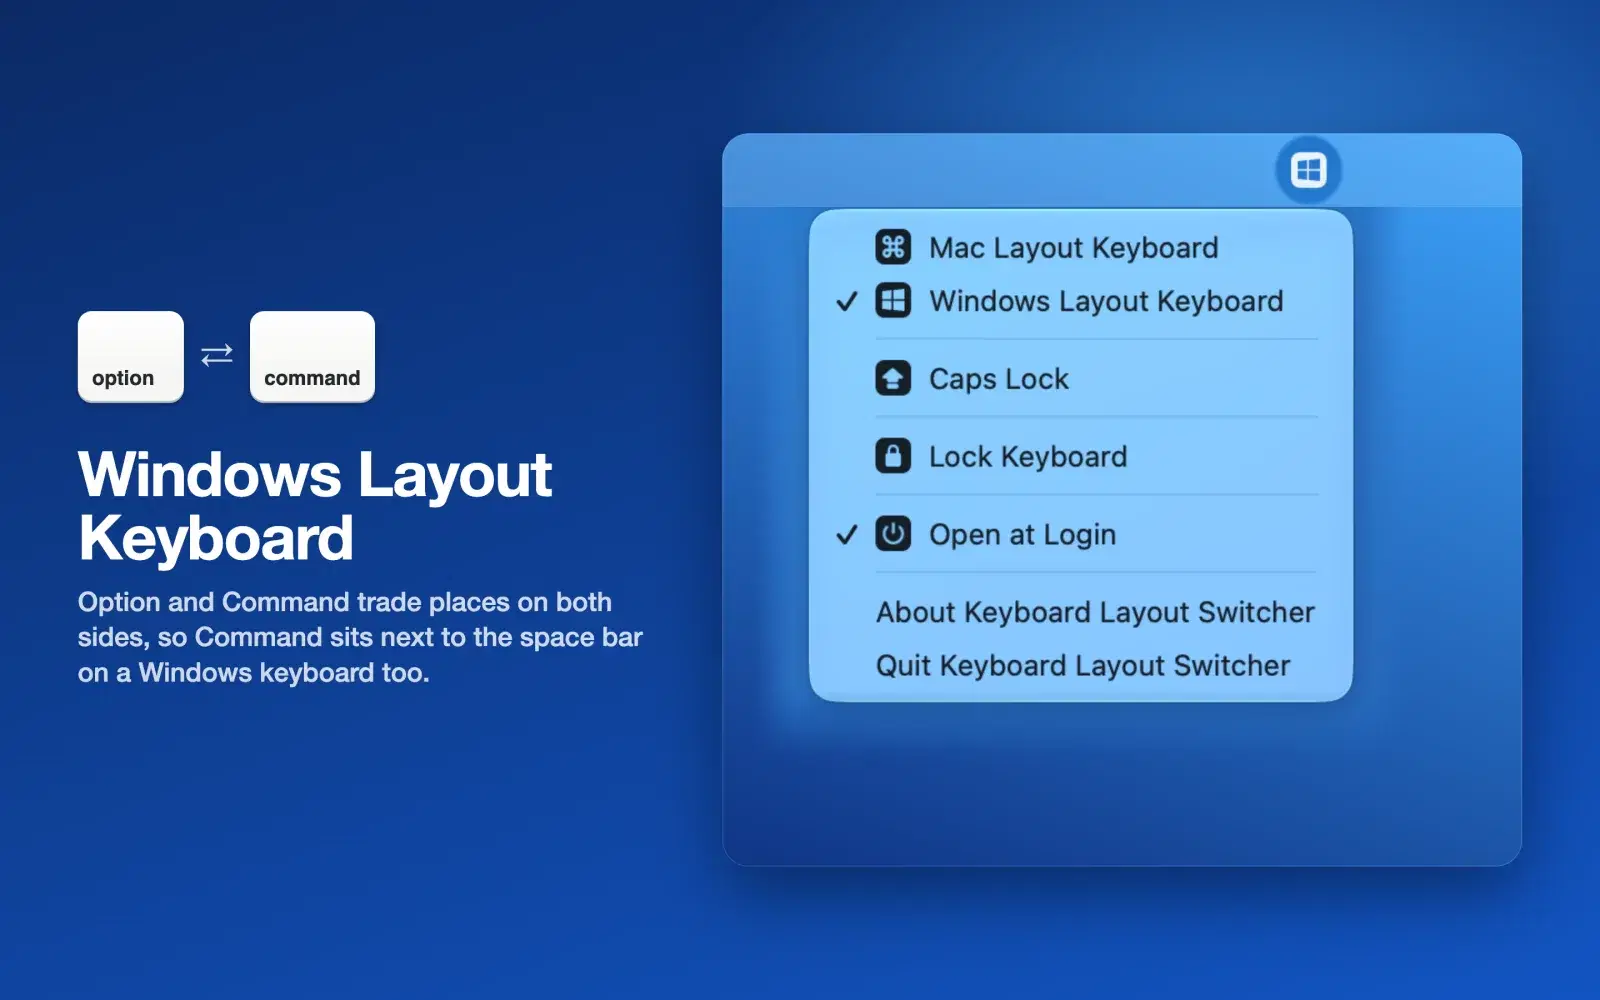The width and height of the screenshot is (1600, 1000).
Task: Click the Windows icon beside Windows Layout Keyboard
Action: [x=893, y=300]
